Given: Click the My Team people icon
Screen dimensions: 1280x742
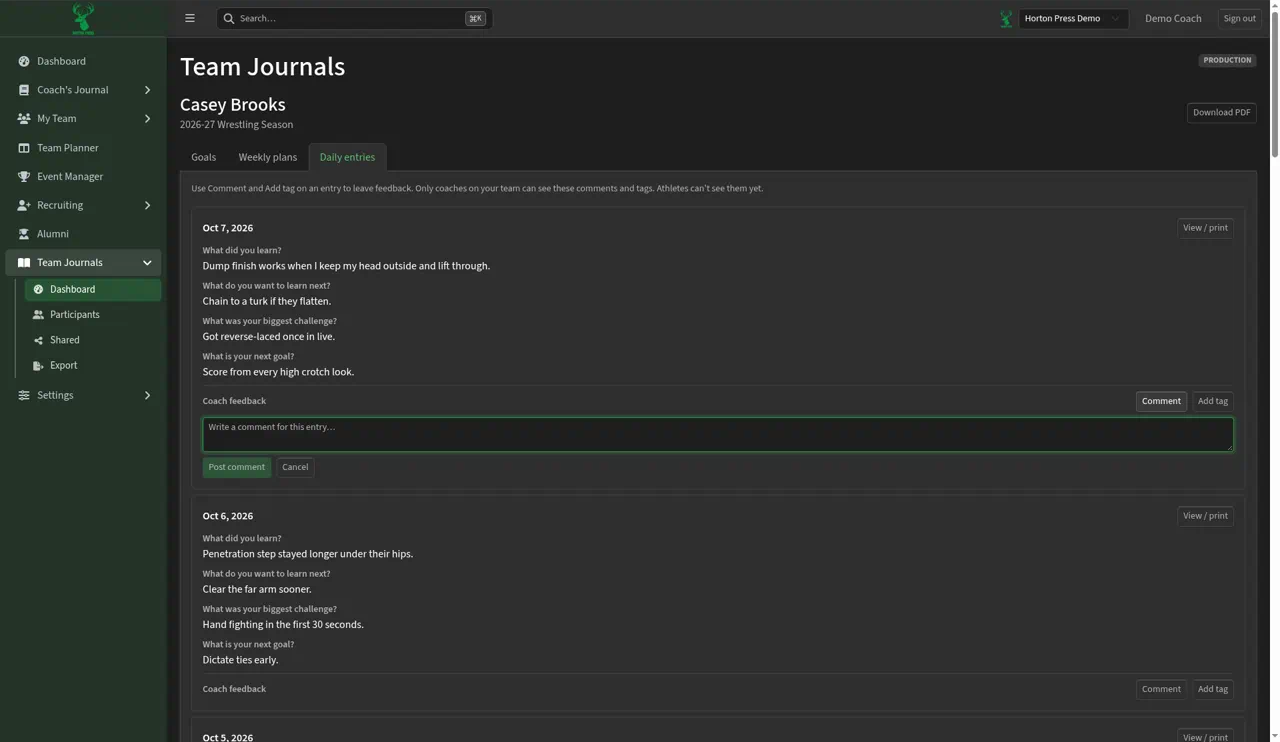Looking at the screenshot, I should (x=24, y=119).
